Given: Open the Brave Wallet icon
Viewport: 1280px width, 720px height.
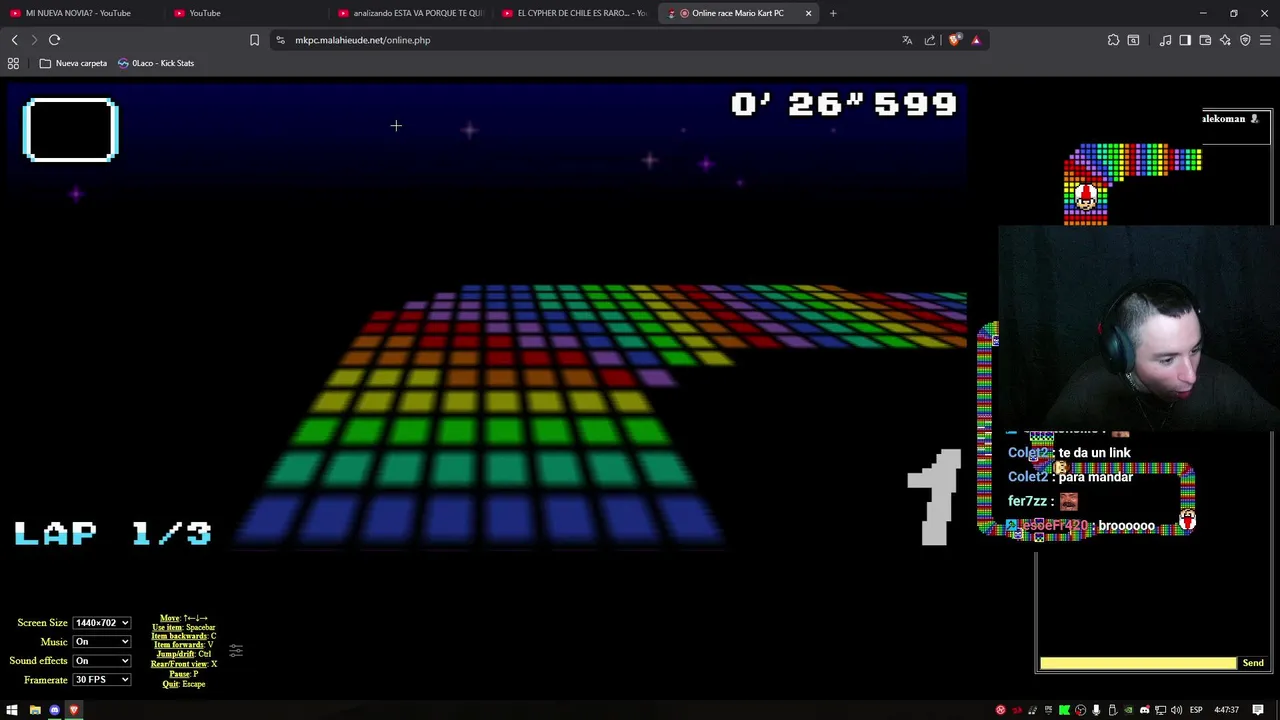Looking at the screenshot, I should click(x=1205, y=40).
